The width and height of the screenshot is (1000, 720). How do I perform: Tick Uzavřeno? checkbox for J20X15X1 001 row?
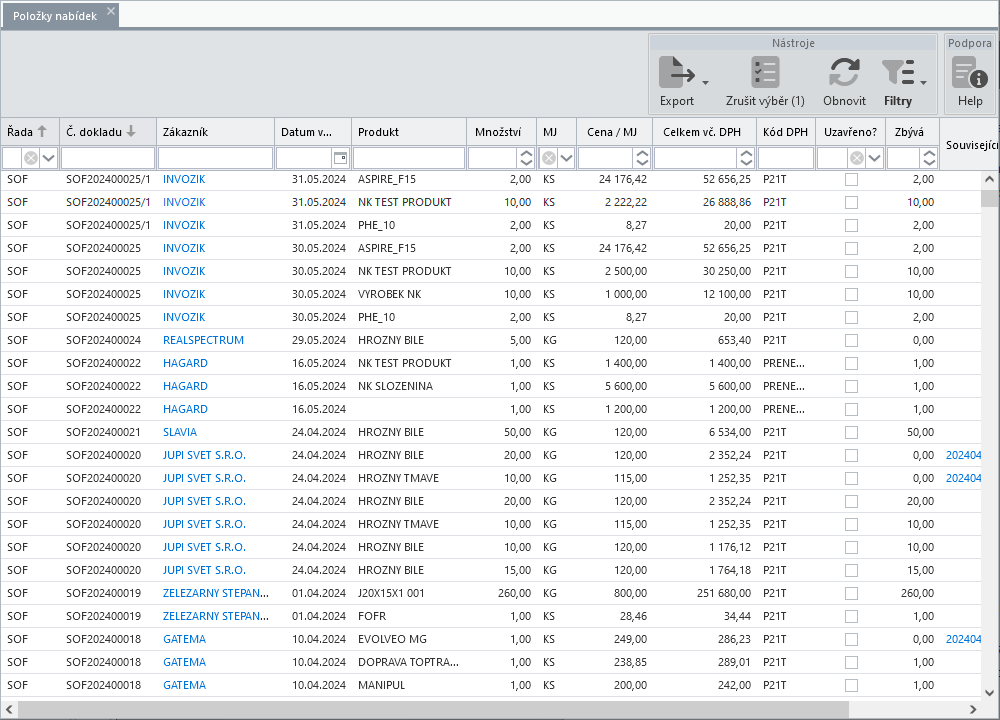click(x=851, y=593)
